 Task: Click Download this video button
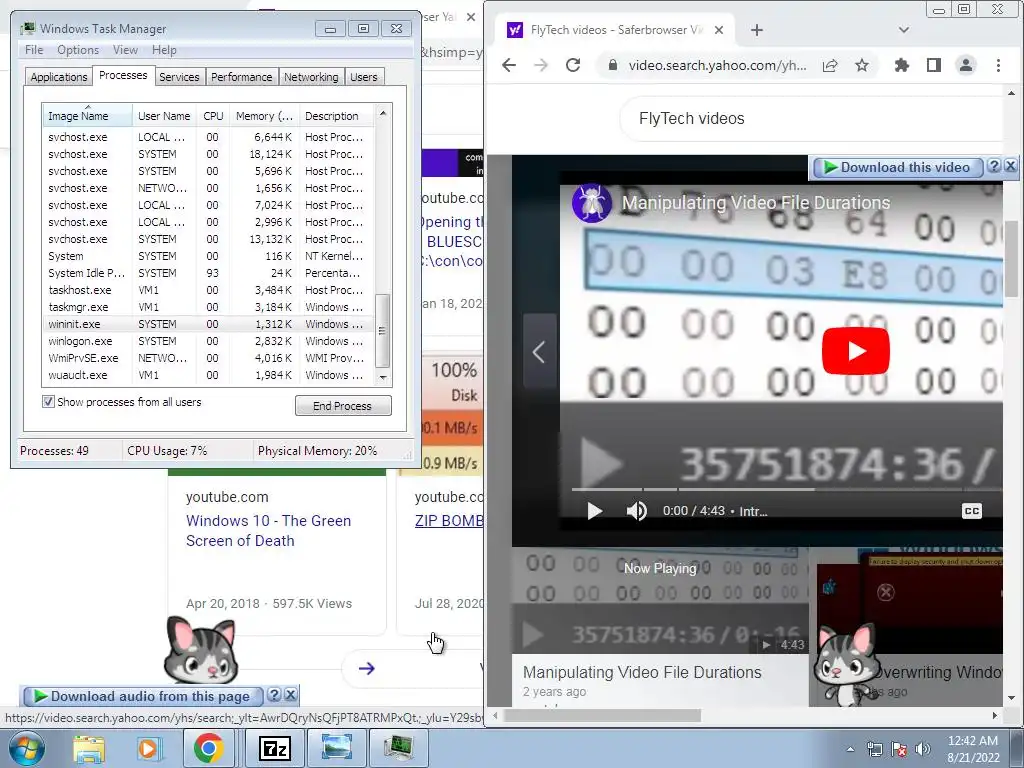click(898, 167)
